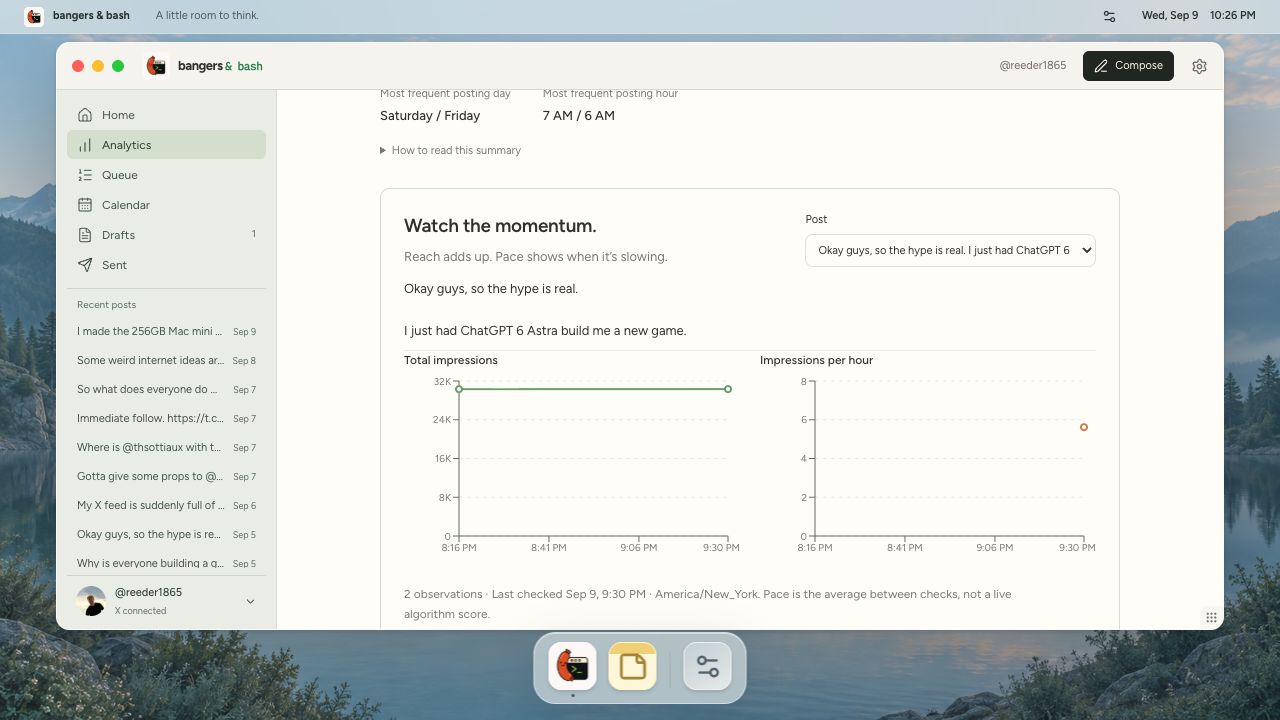Click the 9:30 PM total impressions data point
Viewport: 1280px width, 720px height.
(x=728, y=389)
